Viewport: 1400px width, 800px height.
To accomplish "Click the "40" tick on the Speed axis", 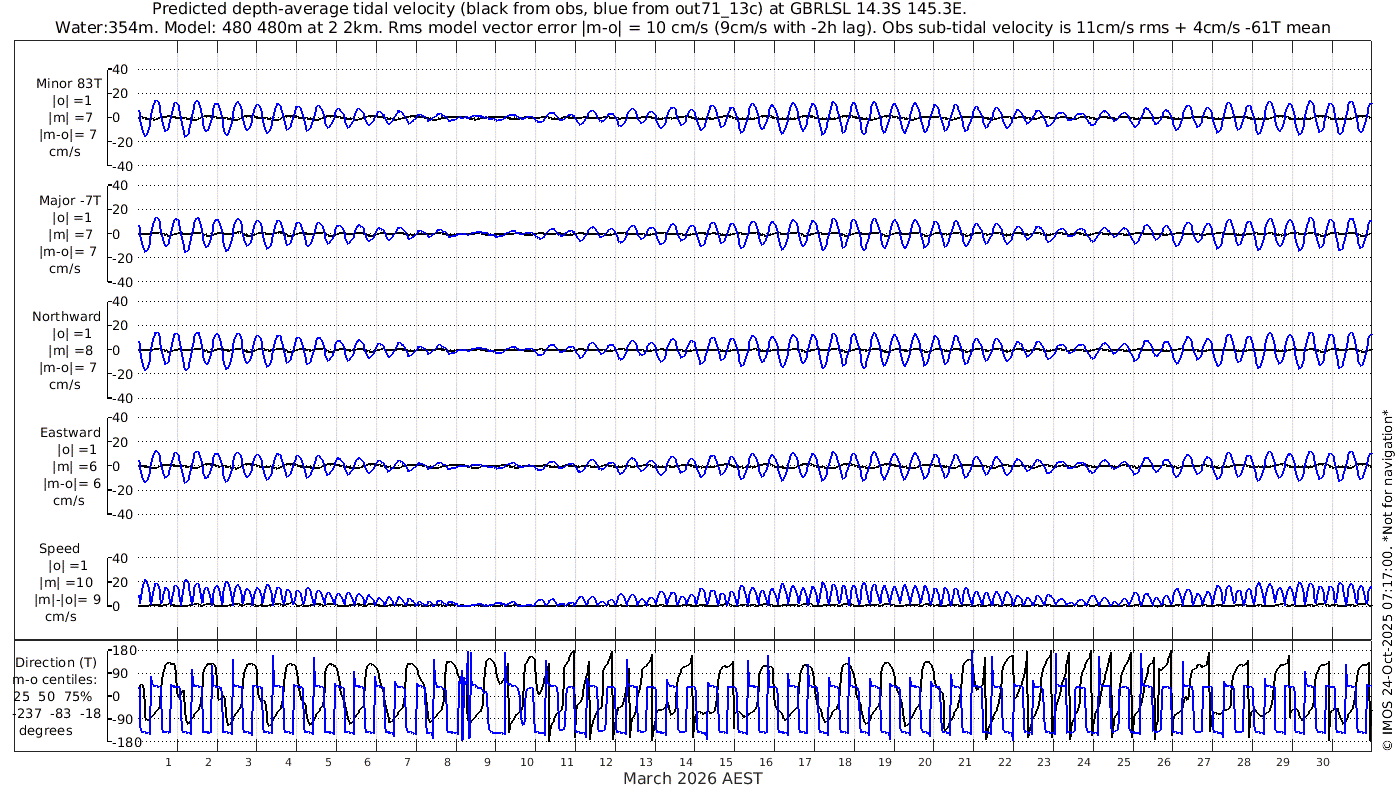I will click(121, 558).
